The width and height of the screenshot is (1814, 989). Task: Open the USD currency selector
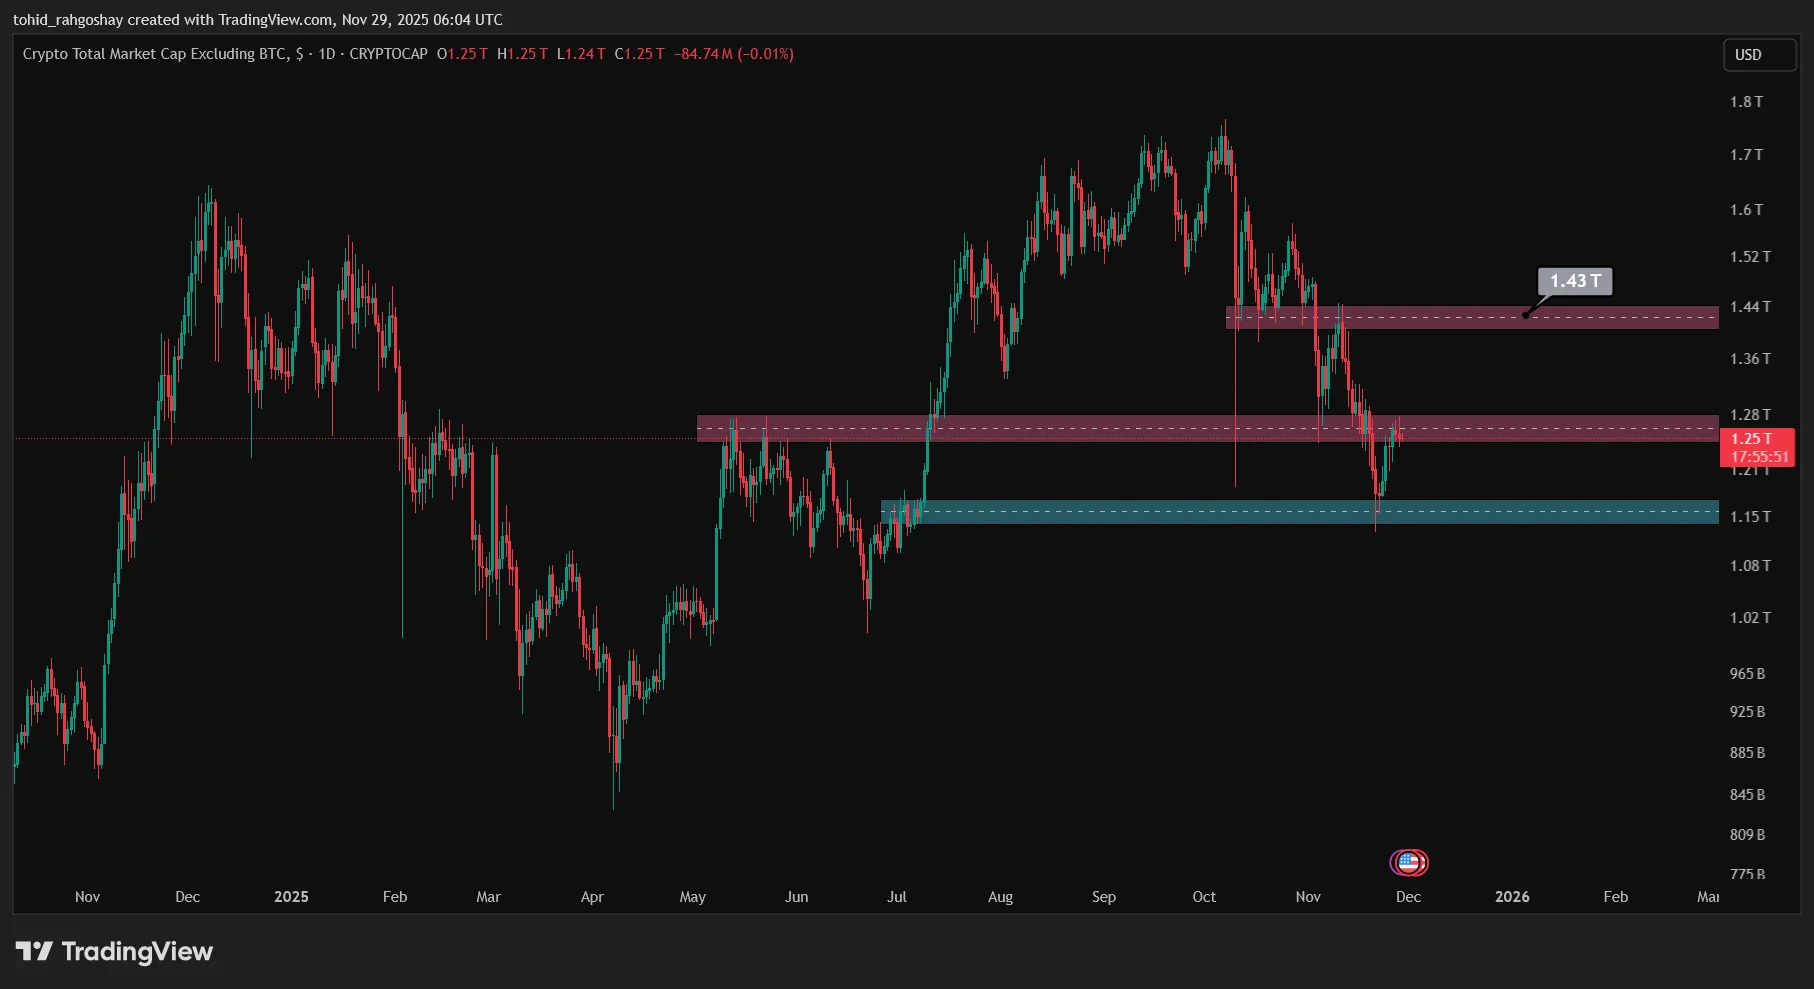(1758, 55)
